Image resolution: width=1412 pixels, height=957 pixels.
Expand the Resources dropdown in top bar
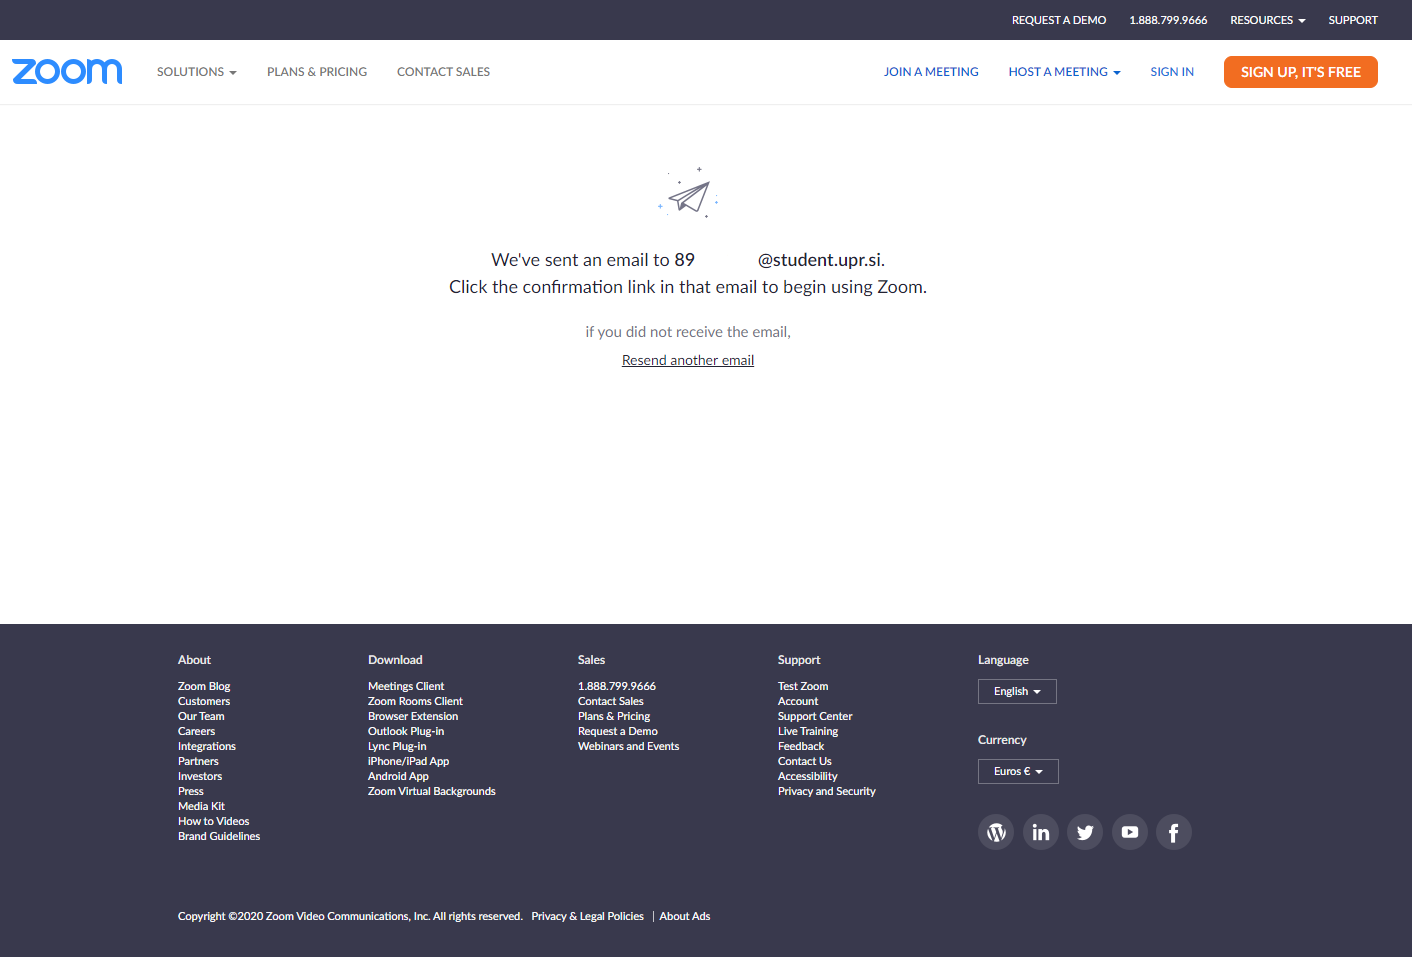coord(1267,20)
